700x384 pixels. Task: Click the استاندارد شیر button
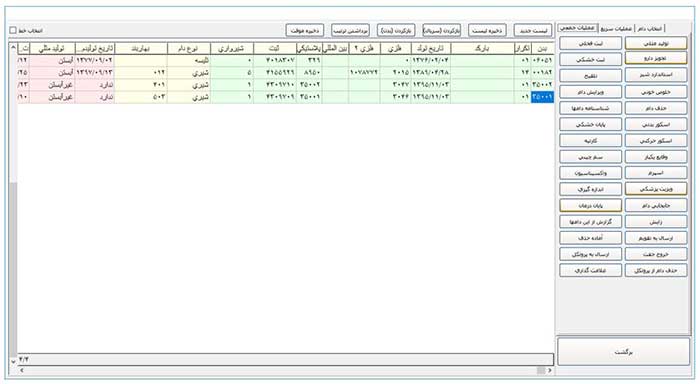[656, 75]
